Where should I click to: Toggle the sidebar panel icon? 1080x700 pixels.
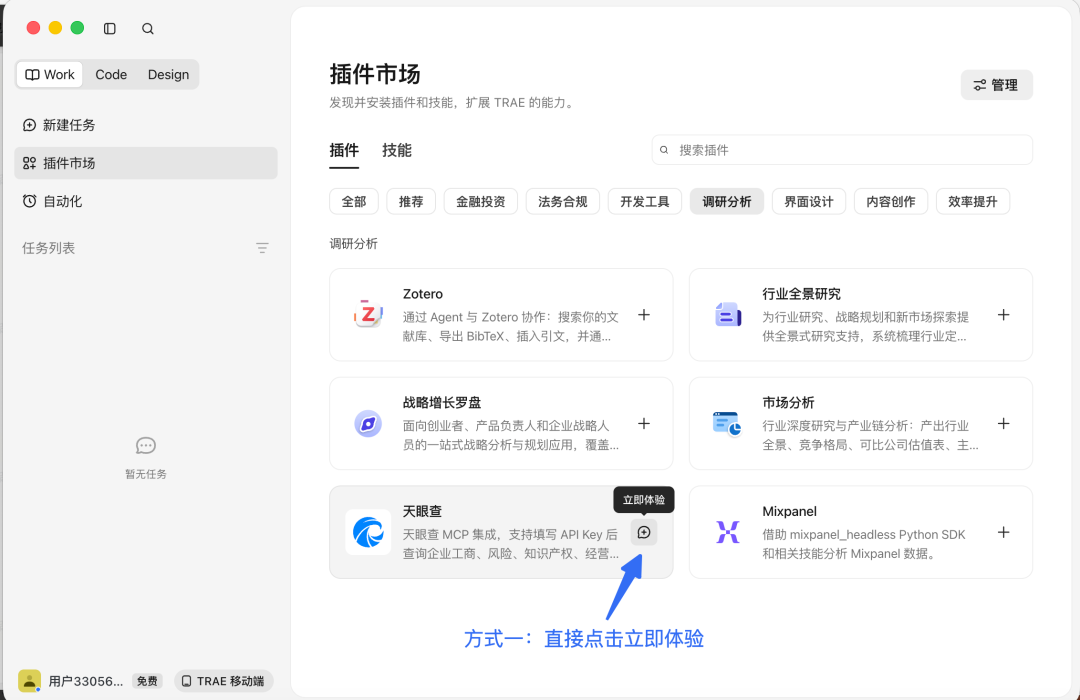pyautogui.click(x=110, y=28)
